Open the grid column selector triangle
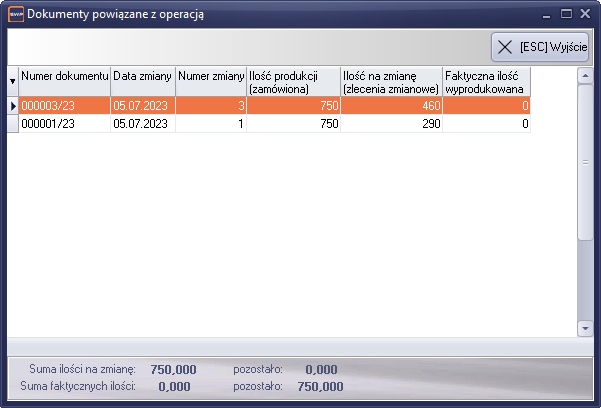The image size is (601, 408). click(x=13, y=81)
